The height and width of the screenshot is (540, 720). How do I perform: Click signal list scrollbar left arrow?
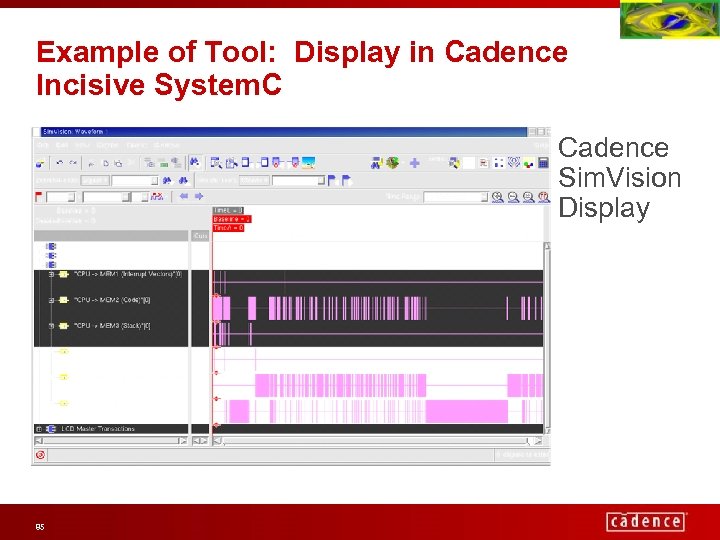[39, 441]
